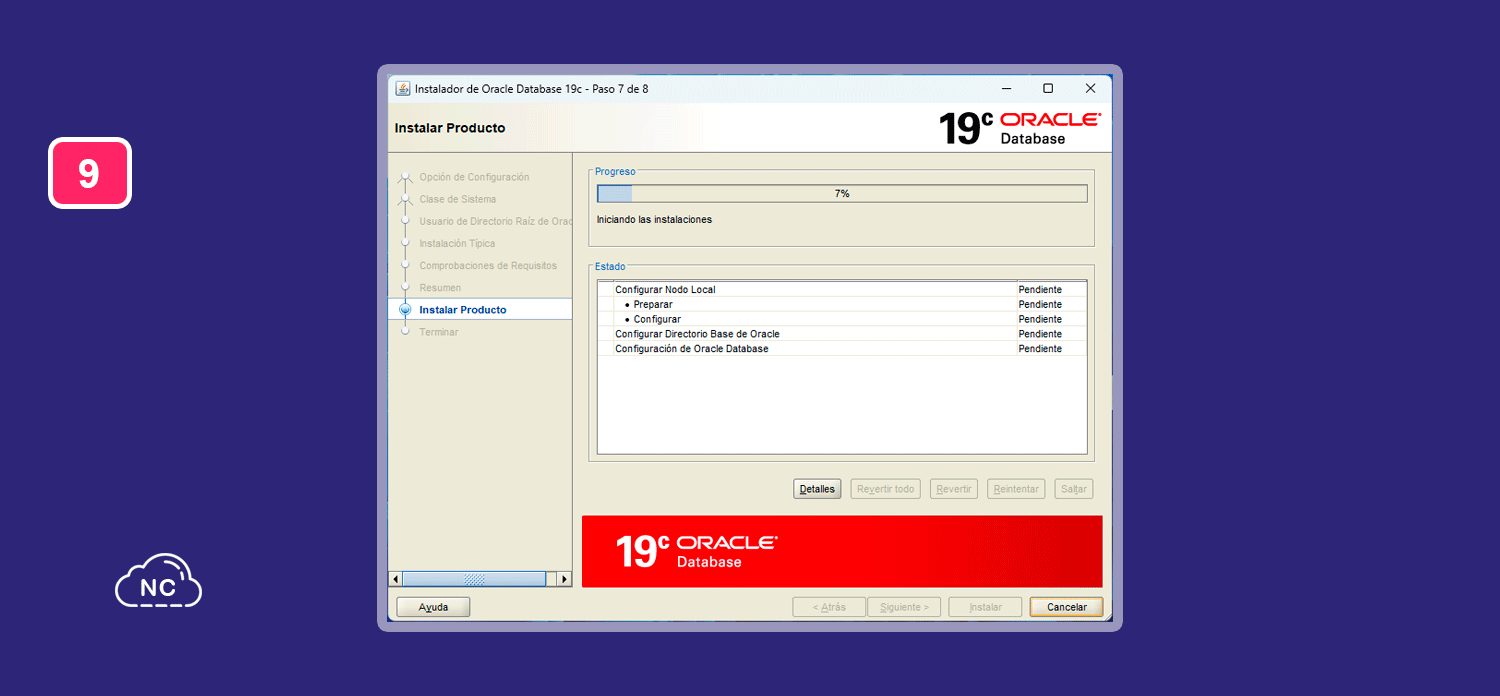Open help with the Ayuda button
The width and height of the screenshot is (1500, 696).
[433, 607]
